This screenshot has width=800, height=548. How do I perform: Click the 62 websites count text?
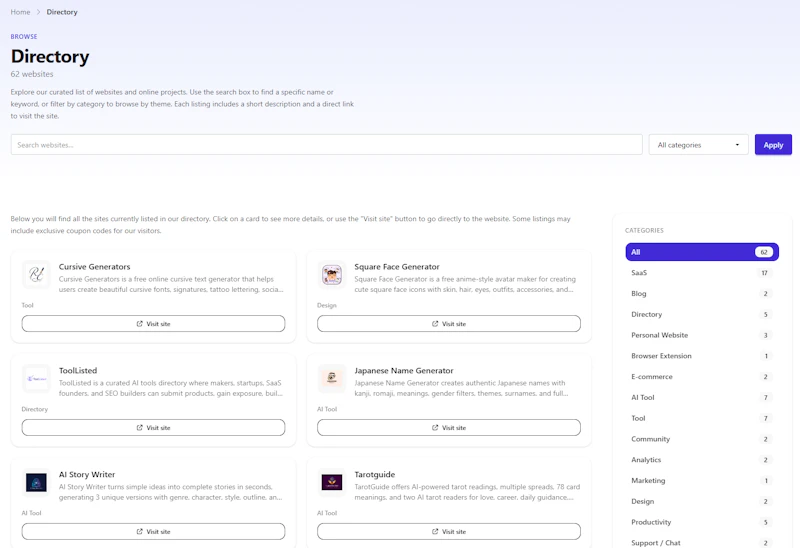(x=32, y=74)
